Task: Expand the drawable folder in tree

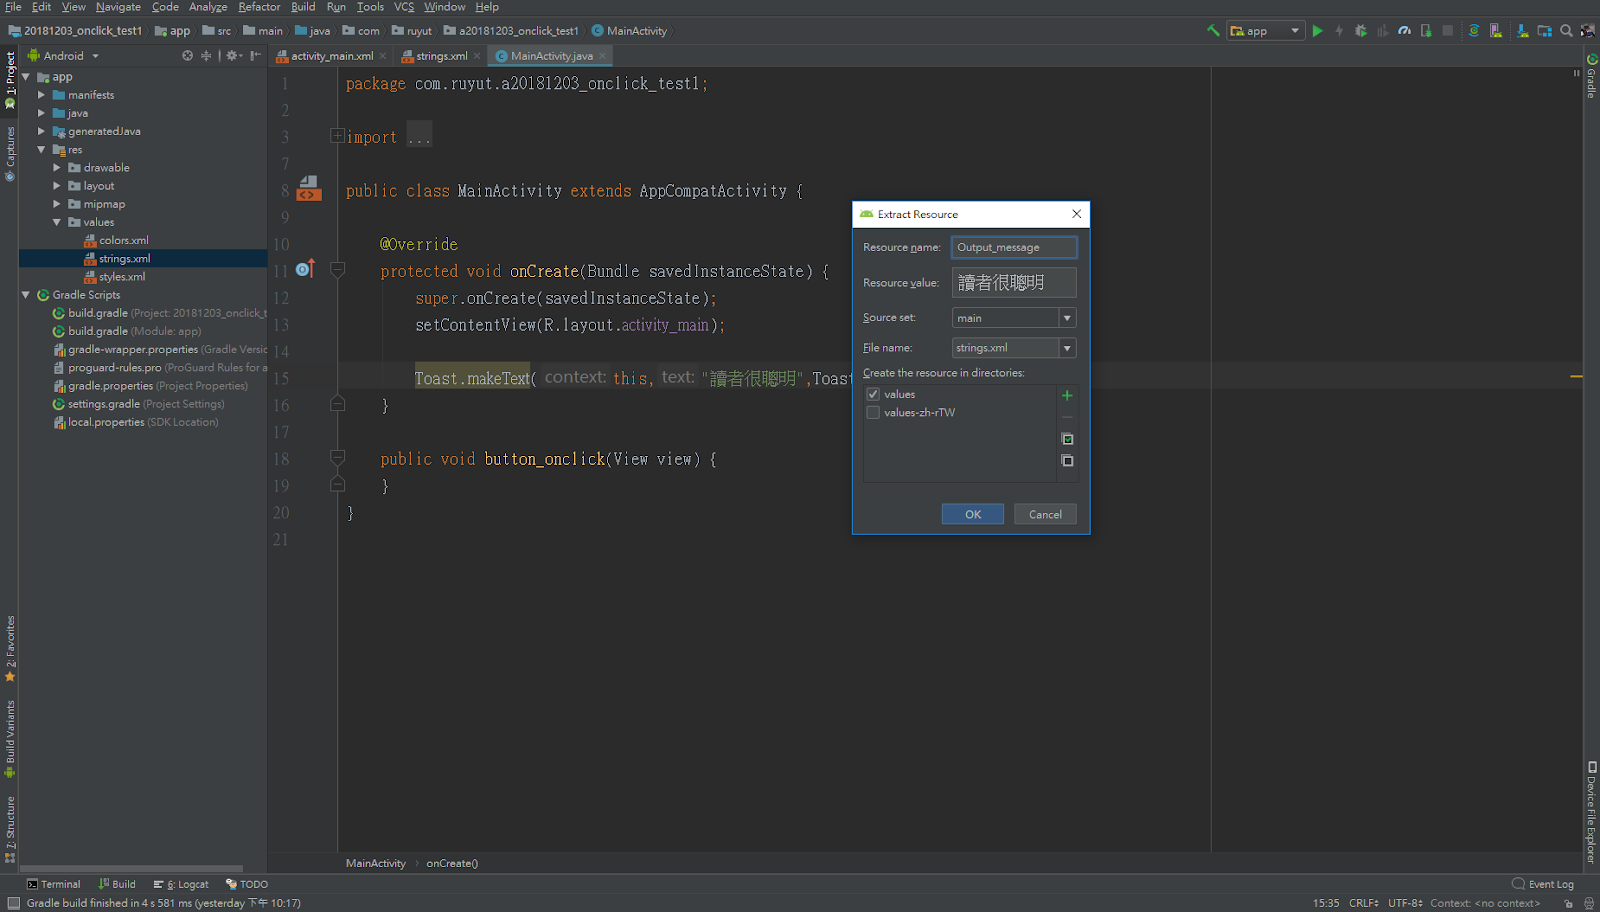Action: [x=57, y=168]
